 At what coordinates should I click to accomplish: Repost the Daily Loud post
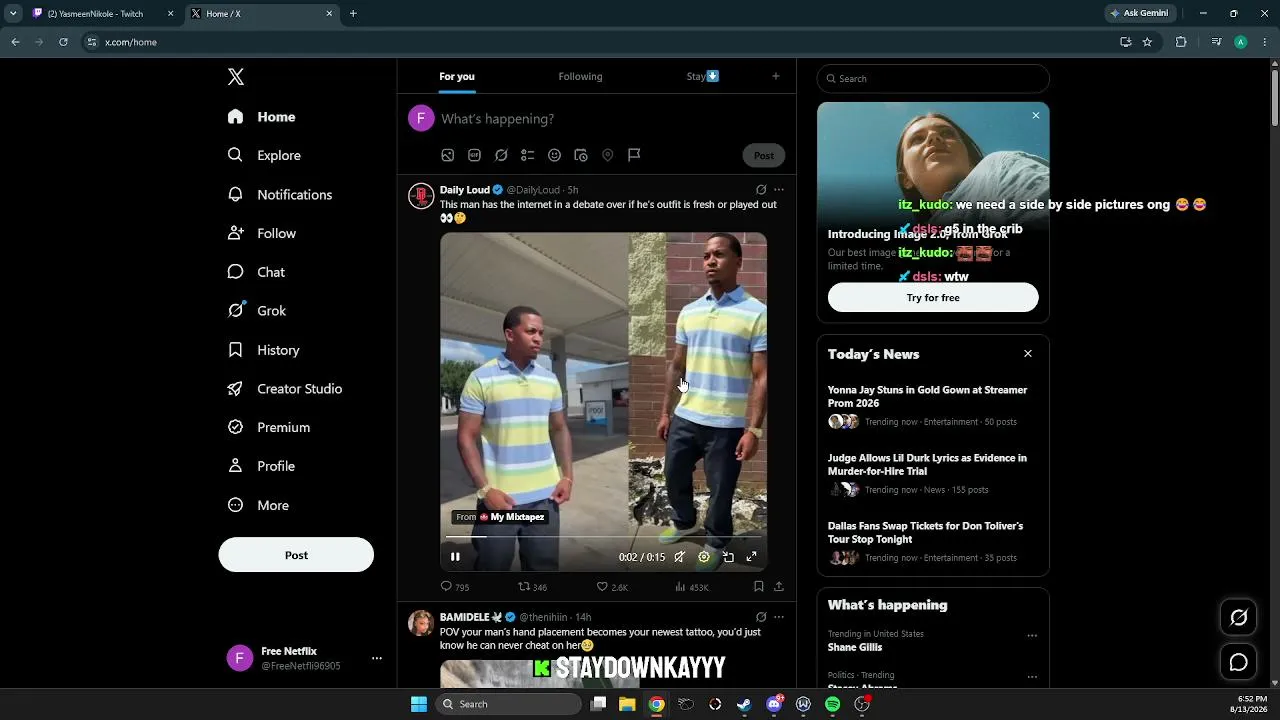[x=532, y=587]
